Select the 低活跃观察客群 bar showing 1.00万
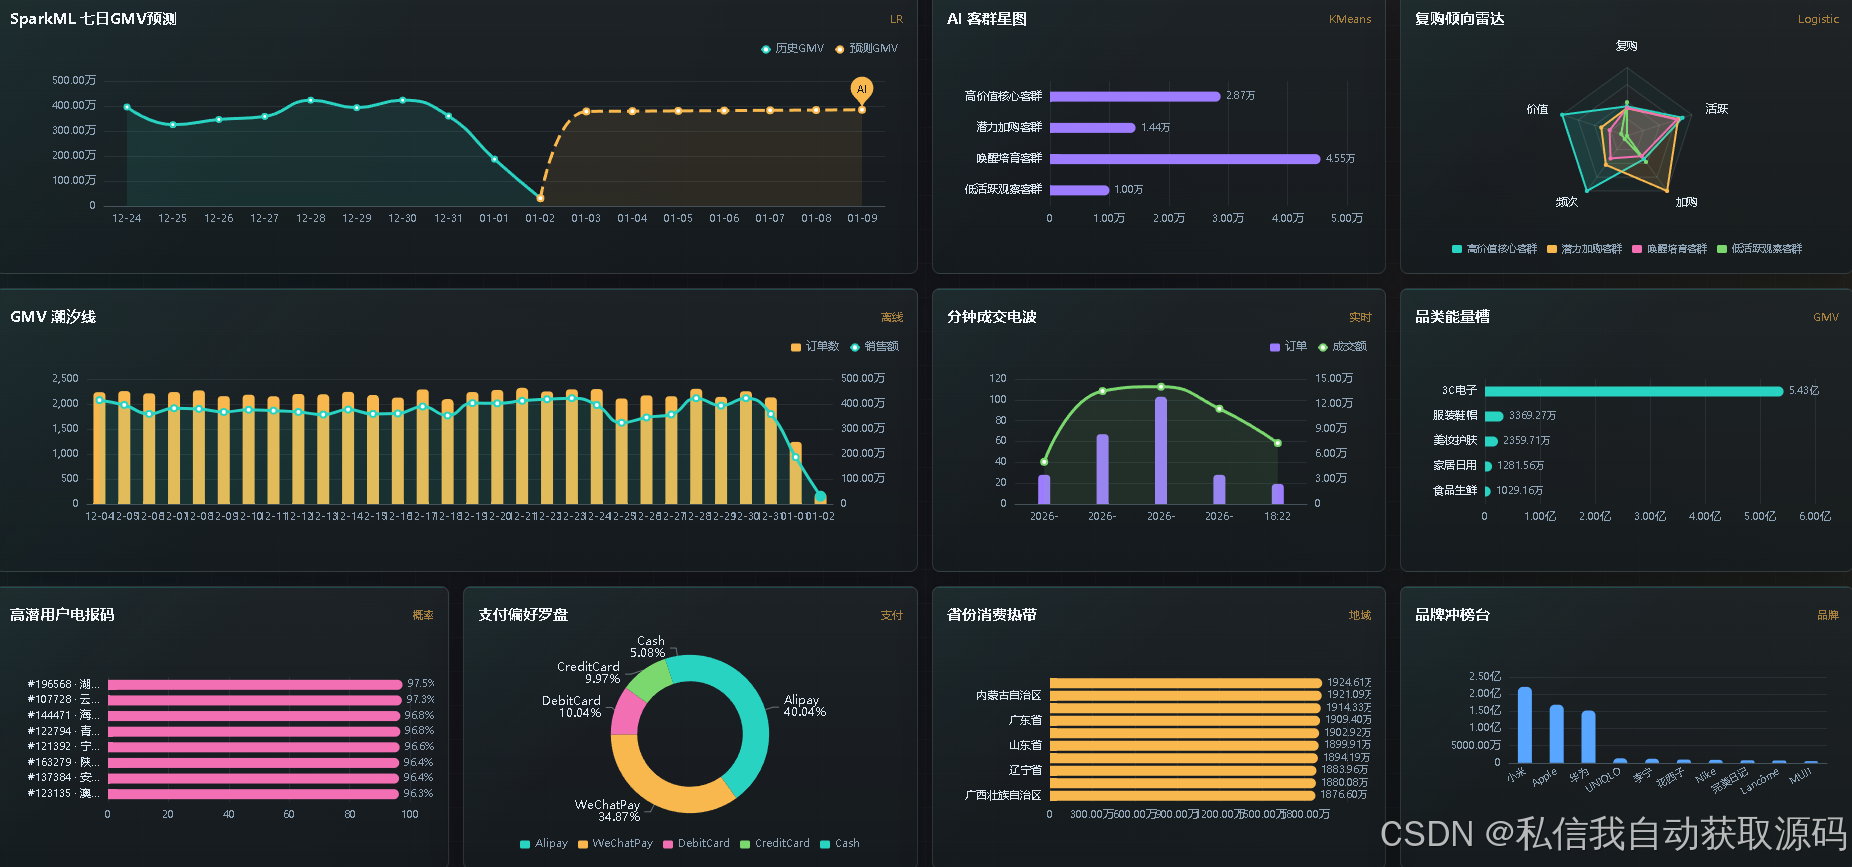This screenshot has width=1852, height=867. [1079, 189]
